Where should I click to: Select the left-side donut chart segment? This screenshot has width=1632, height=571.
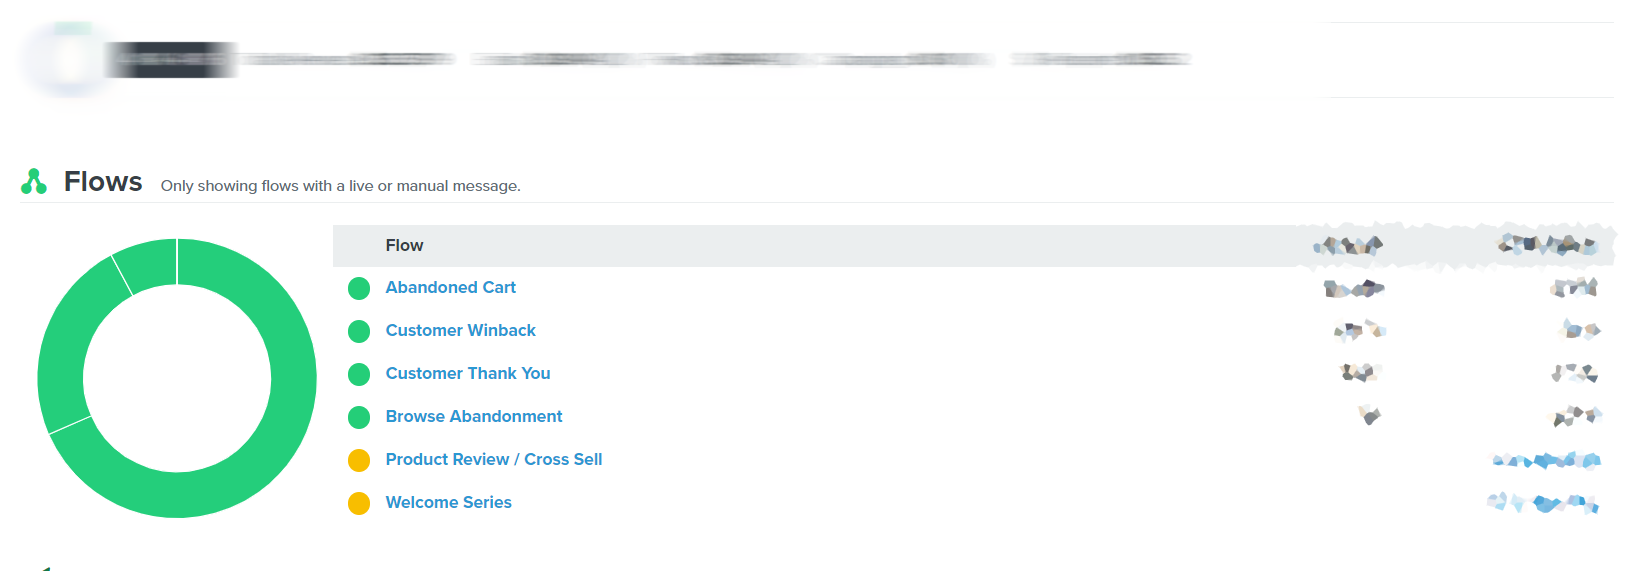coord(66,340)
